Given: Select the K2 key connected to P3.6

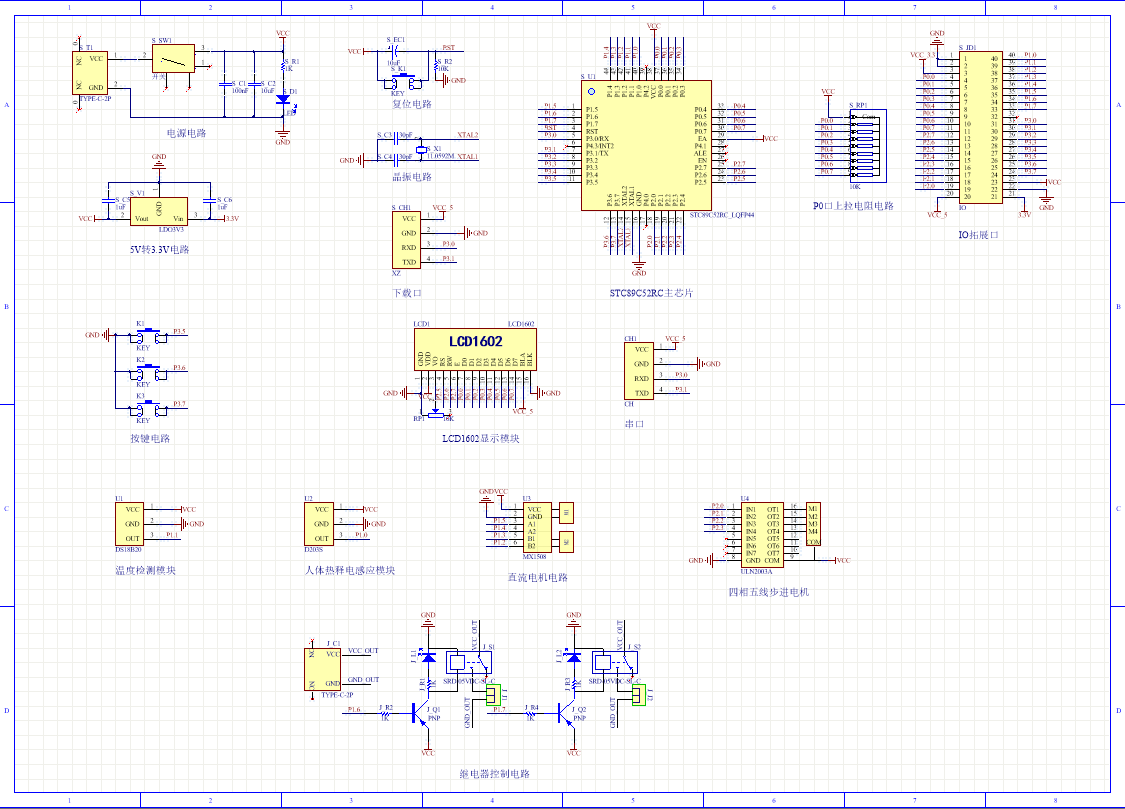Looking at the screenshot, I should pos(149,372).
